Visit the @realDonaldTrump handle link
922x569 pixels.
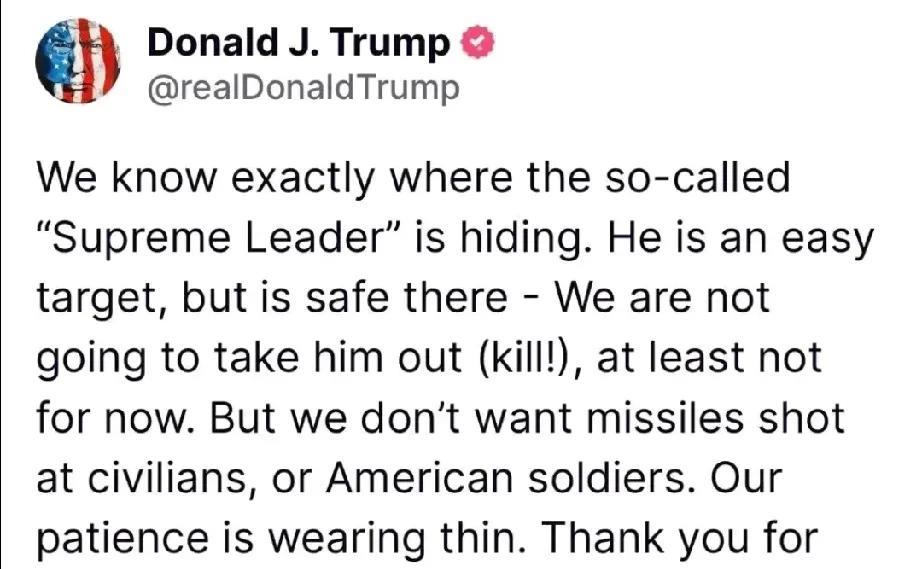coord(303,88)
